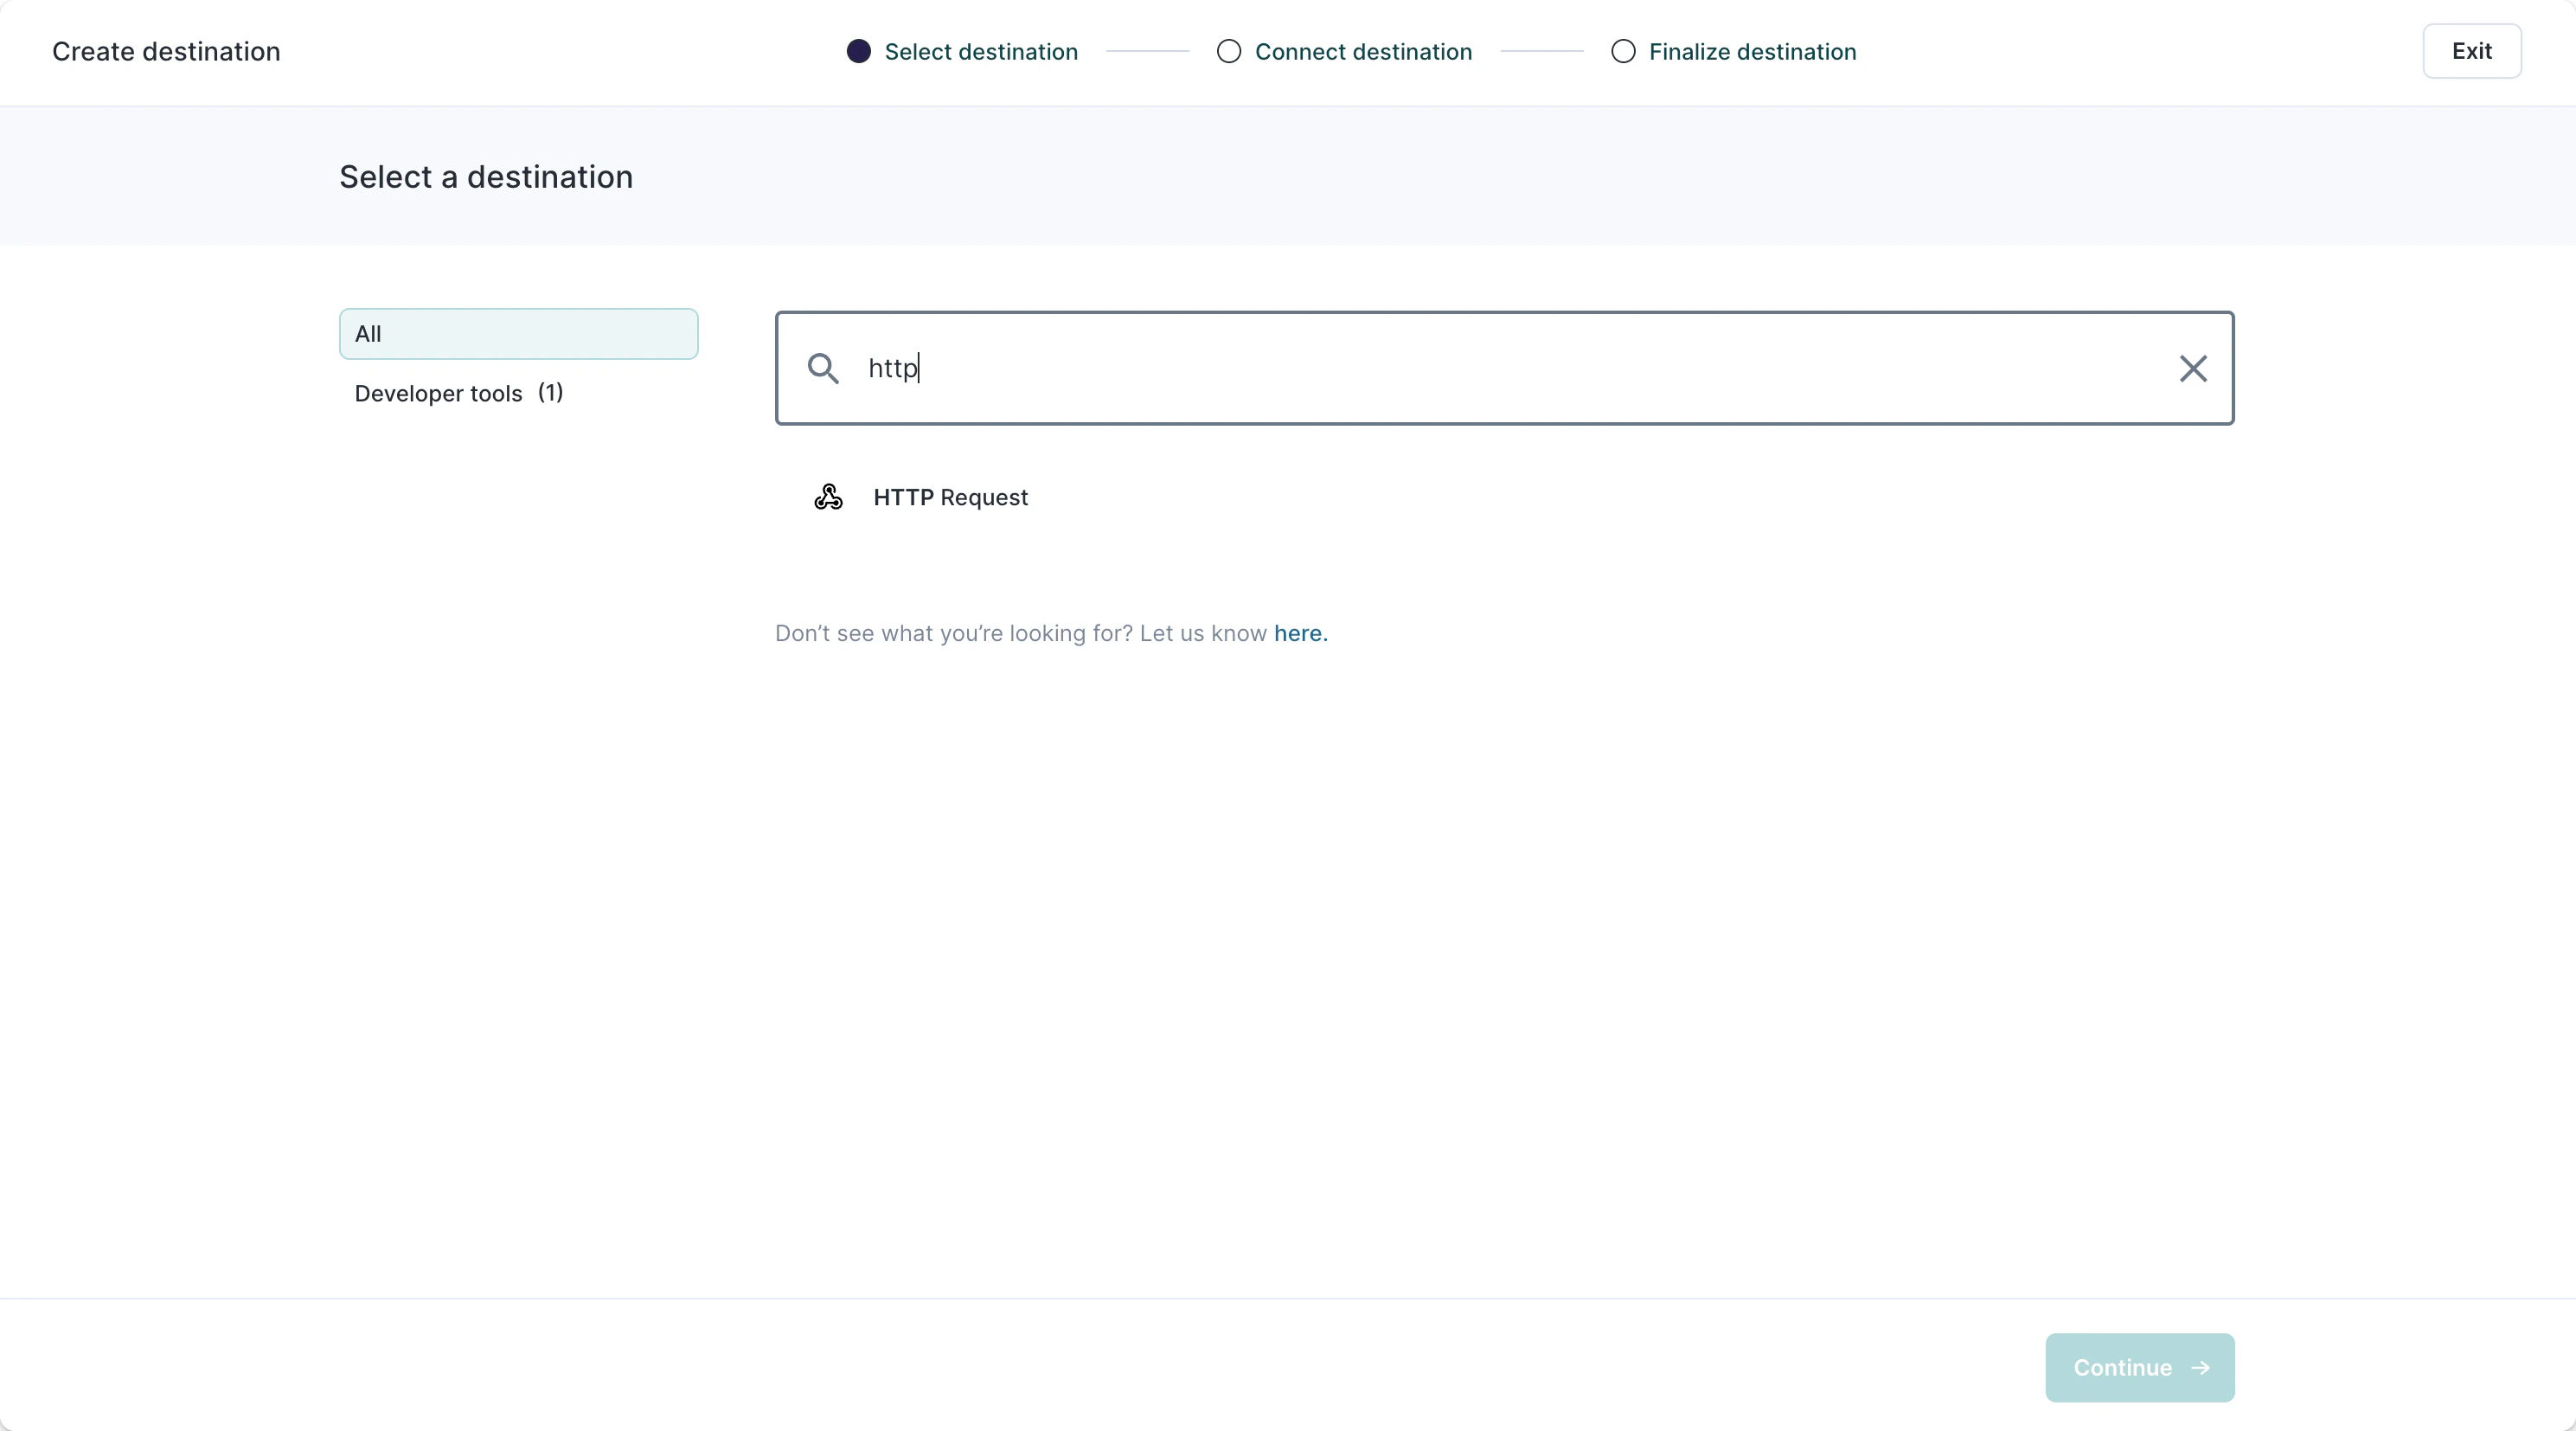Click the arrow icon on Continue button
Screen dimensions: 2576x1431
coord(2200,1367)
